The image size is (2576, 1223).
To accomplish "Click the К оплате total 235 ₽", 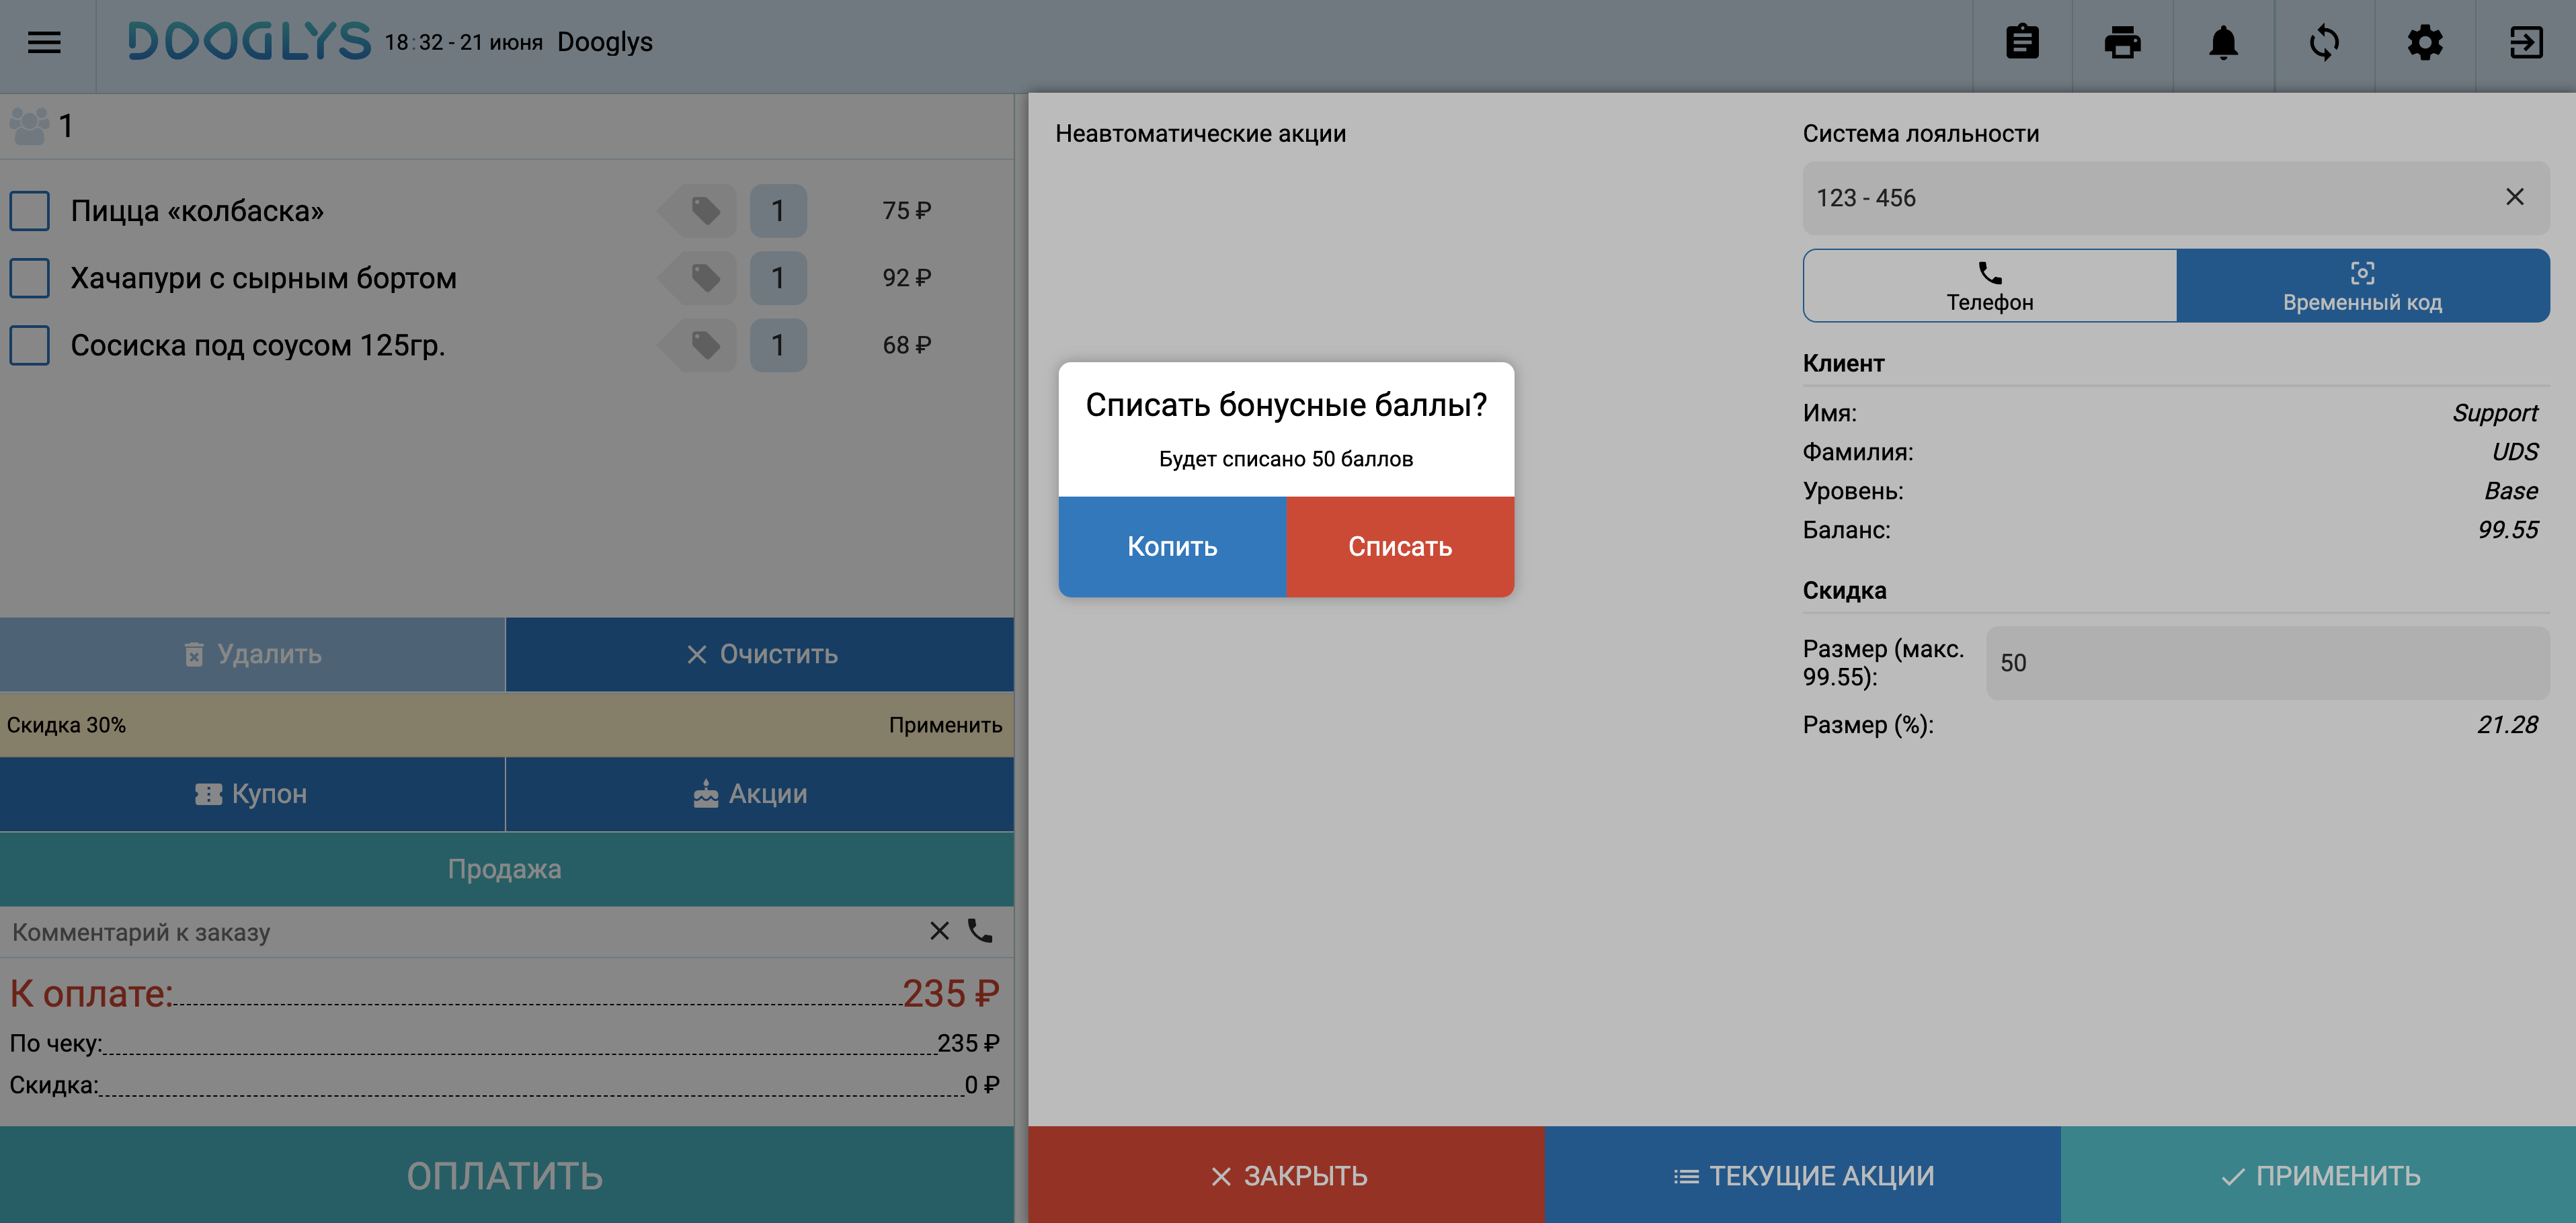I will click(x=950, y=993).
